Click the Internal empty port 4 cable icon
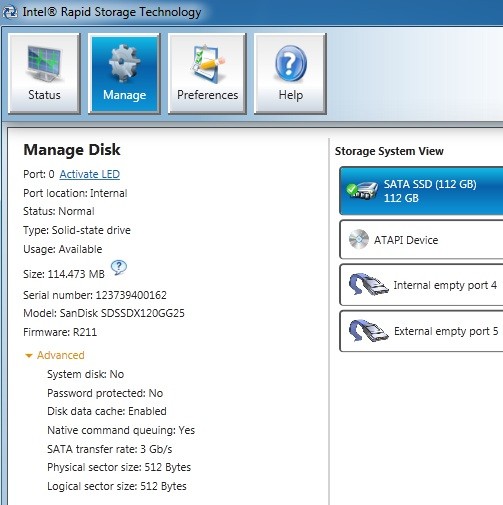503x505 pixels. click(368, 284)
